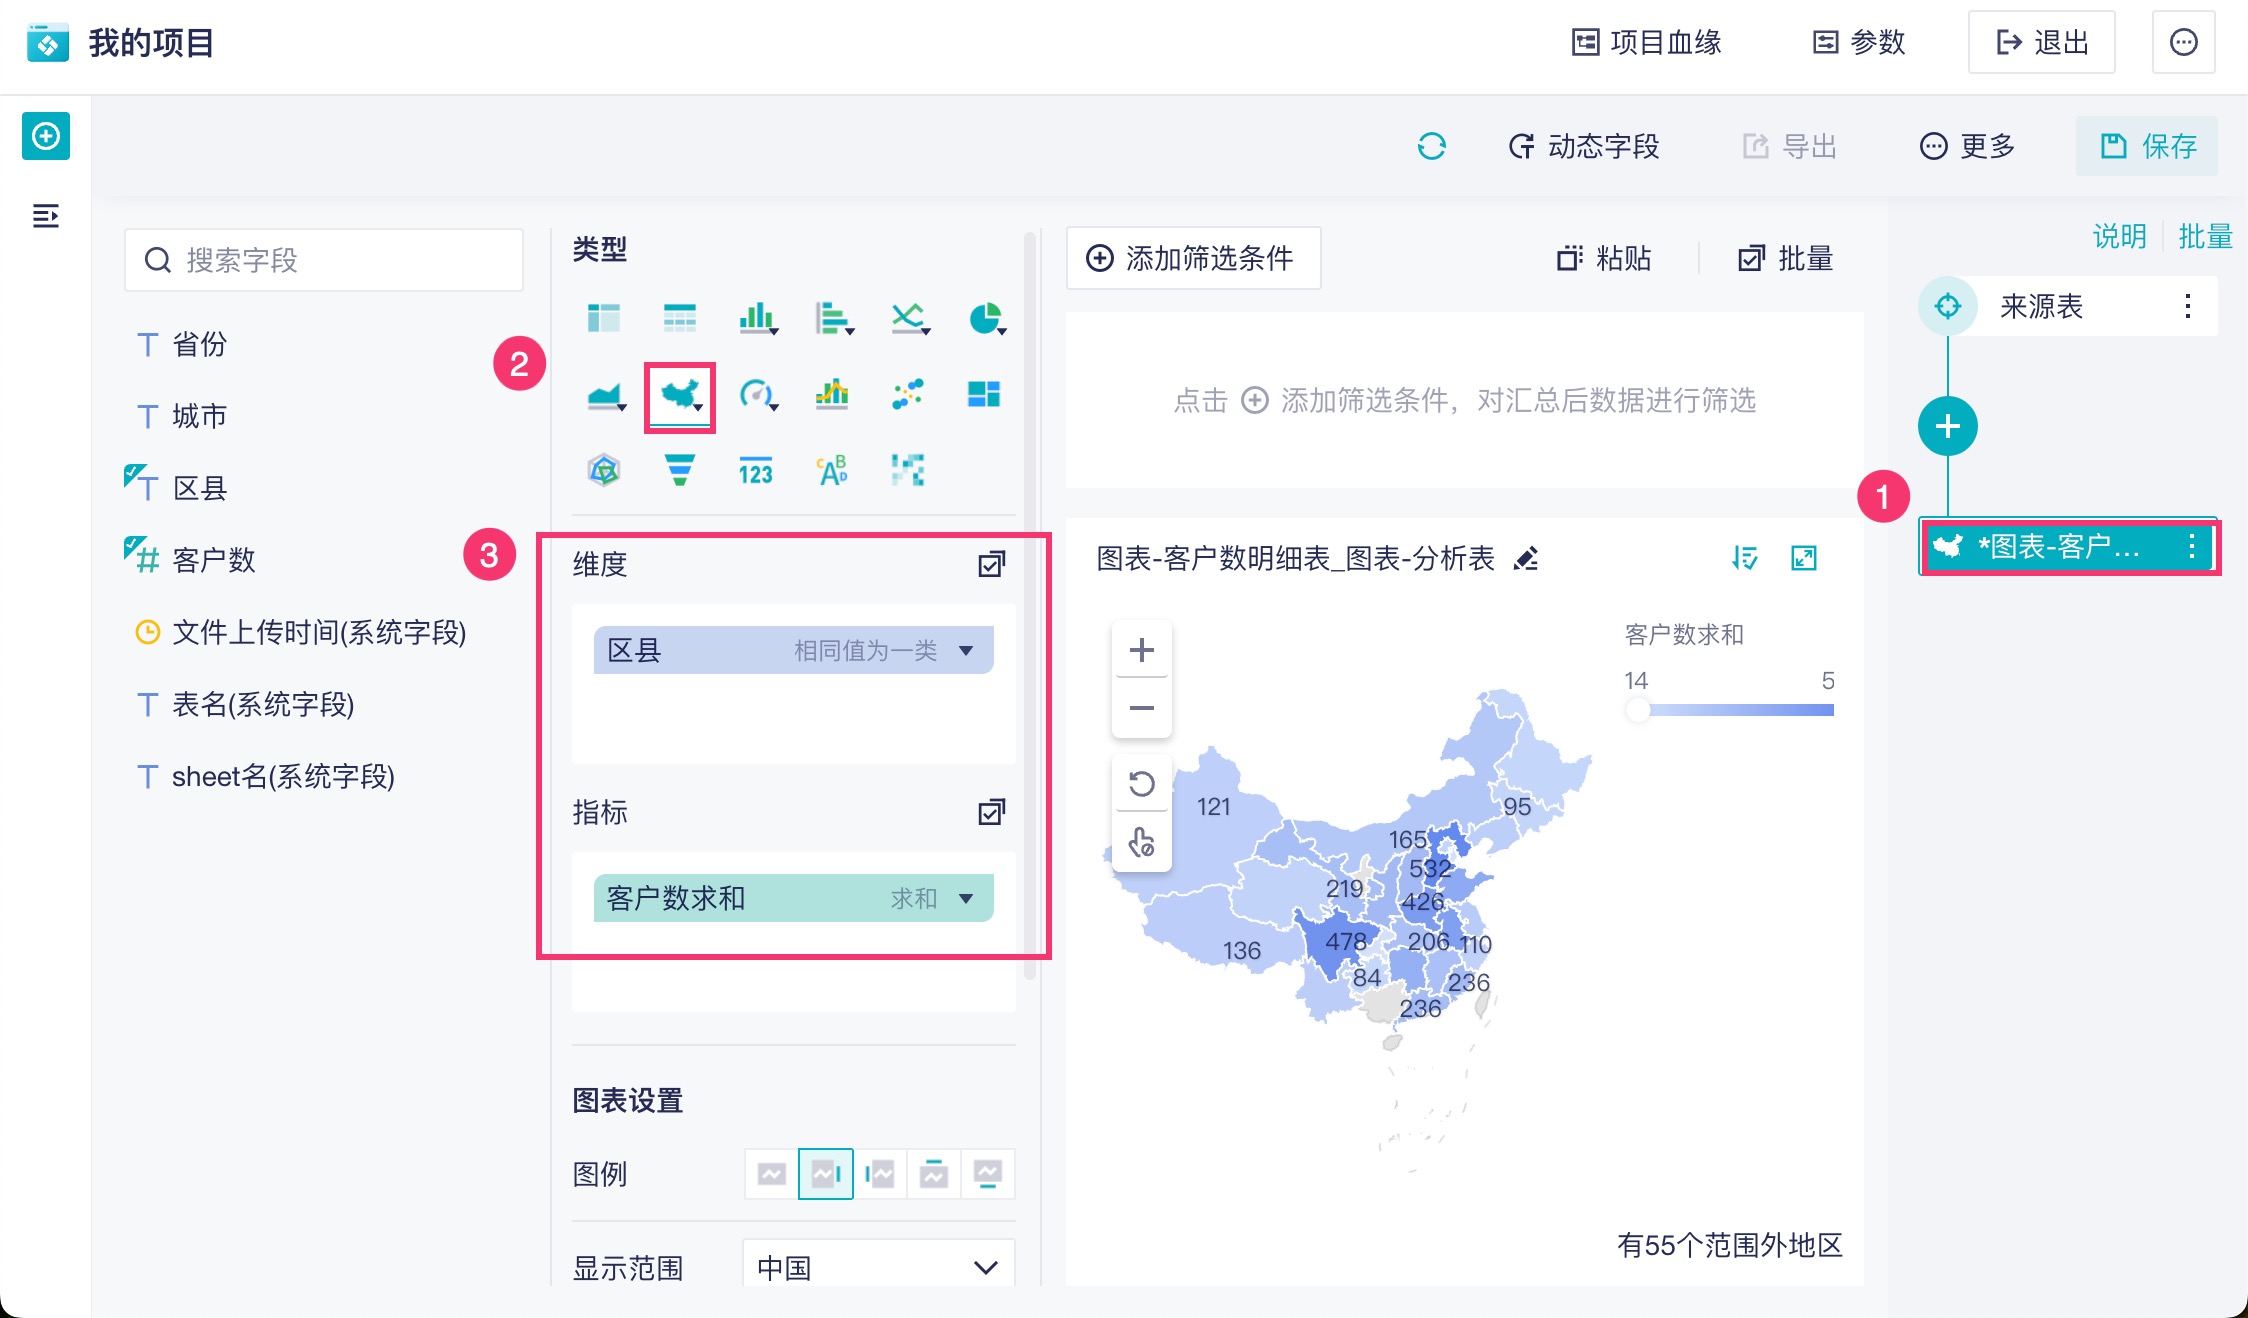Open the 更多 menu

point(1967,146)
